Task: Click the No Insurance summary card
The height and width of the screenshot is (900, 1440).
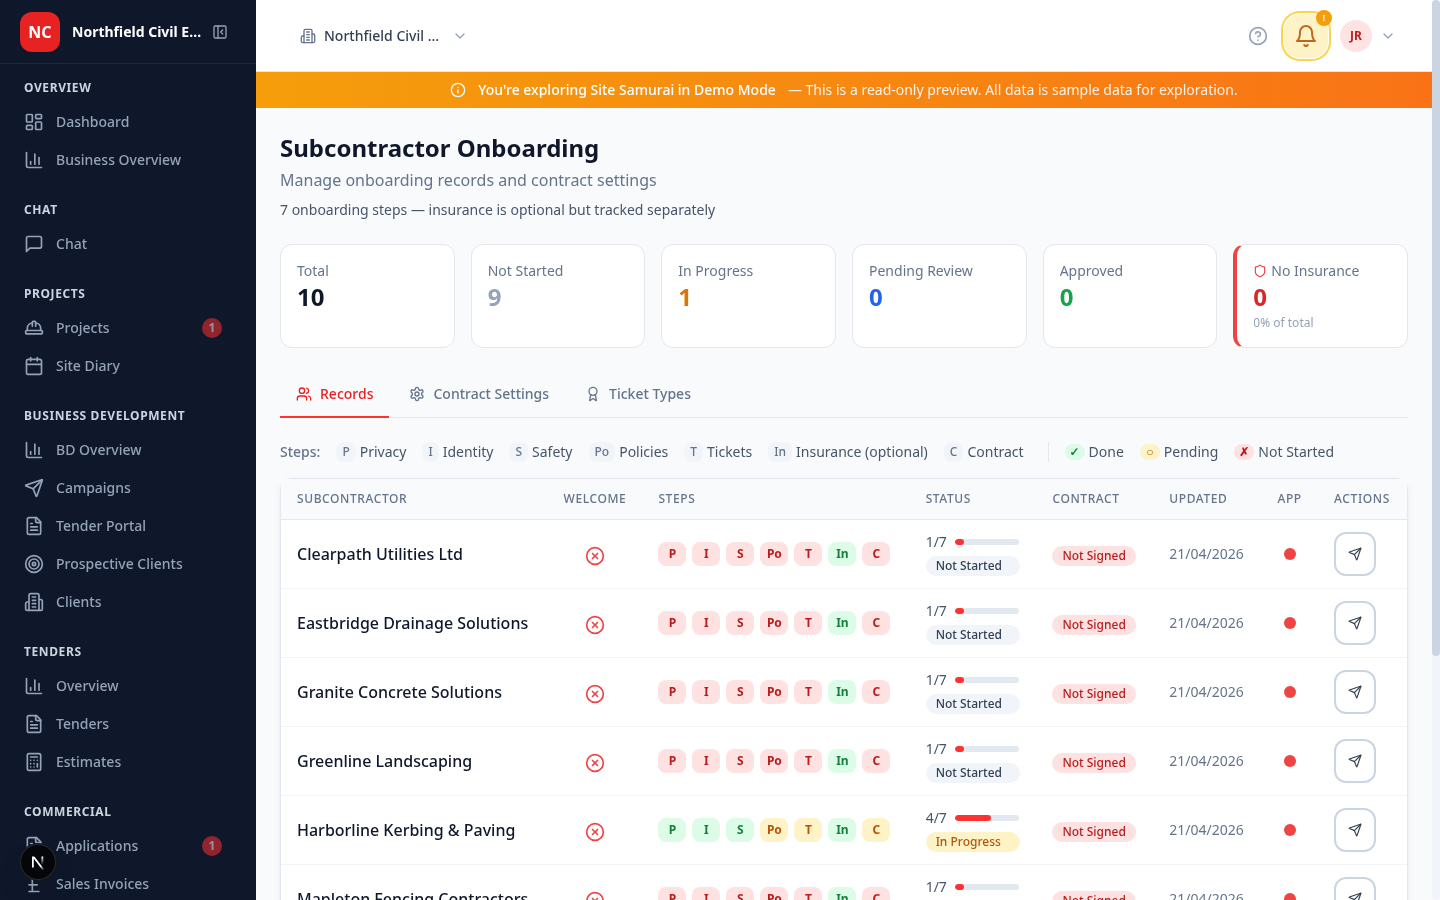Action: pos(1320,296)
